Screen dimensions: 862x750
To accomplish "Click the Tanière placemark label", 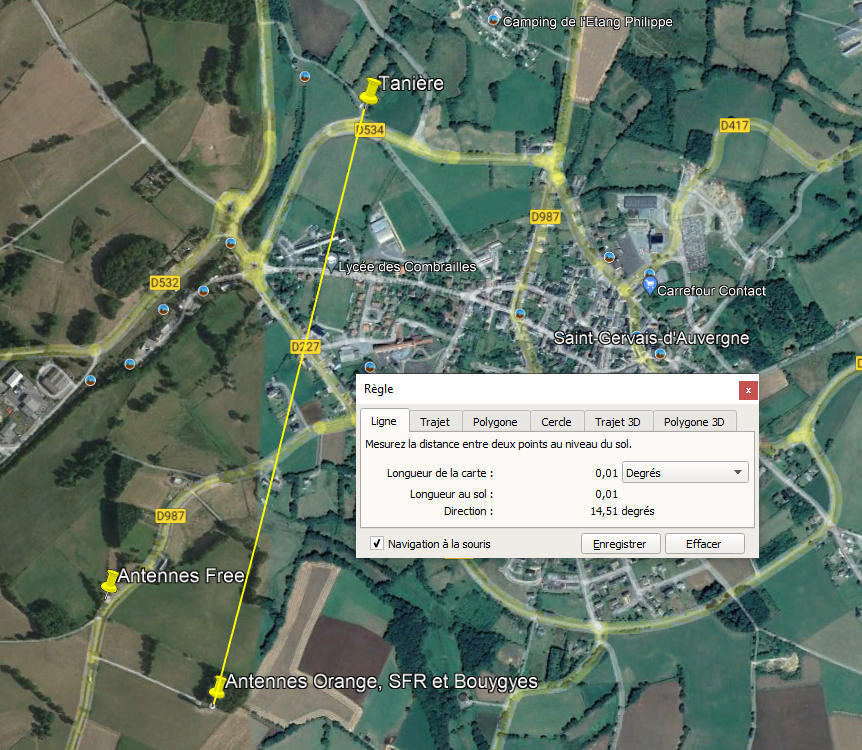I will pyautogui.click(x=411, y=84).
